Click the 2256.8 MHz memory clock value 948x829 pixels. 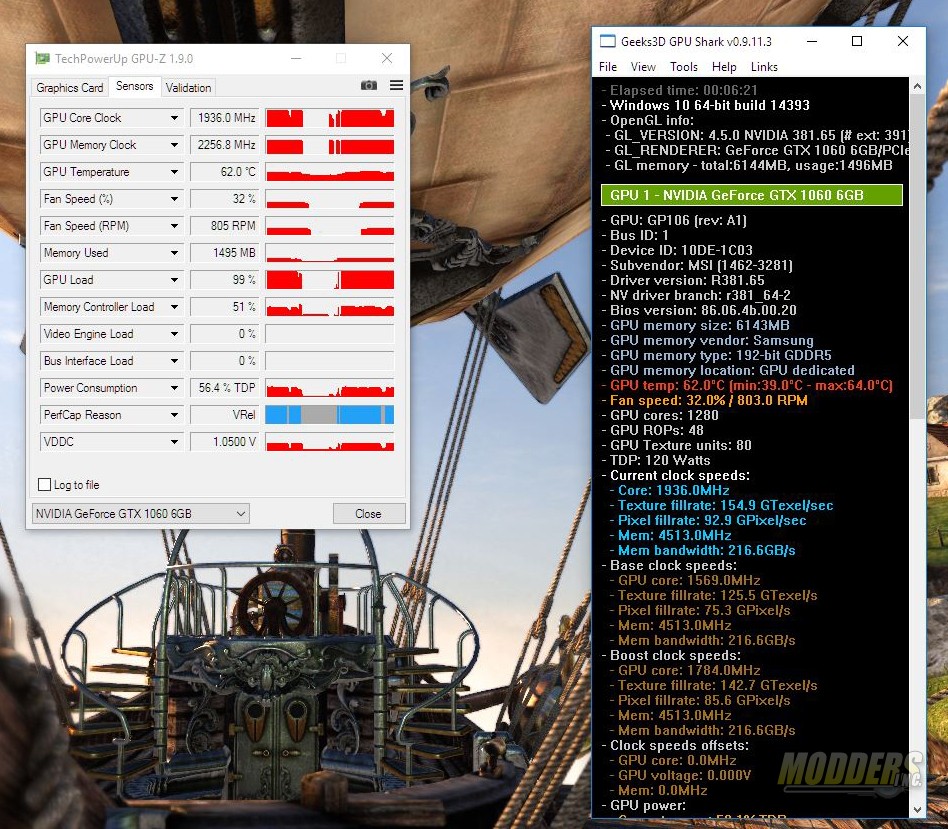(x=224, y=145)
